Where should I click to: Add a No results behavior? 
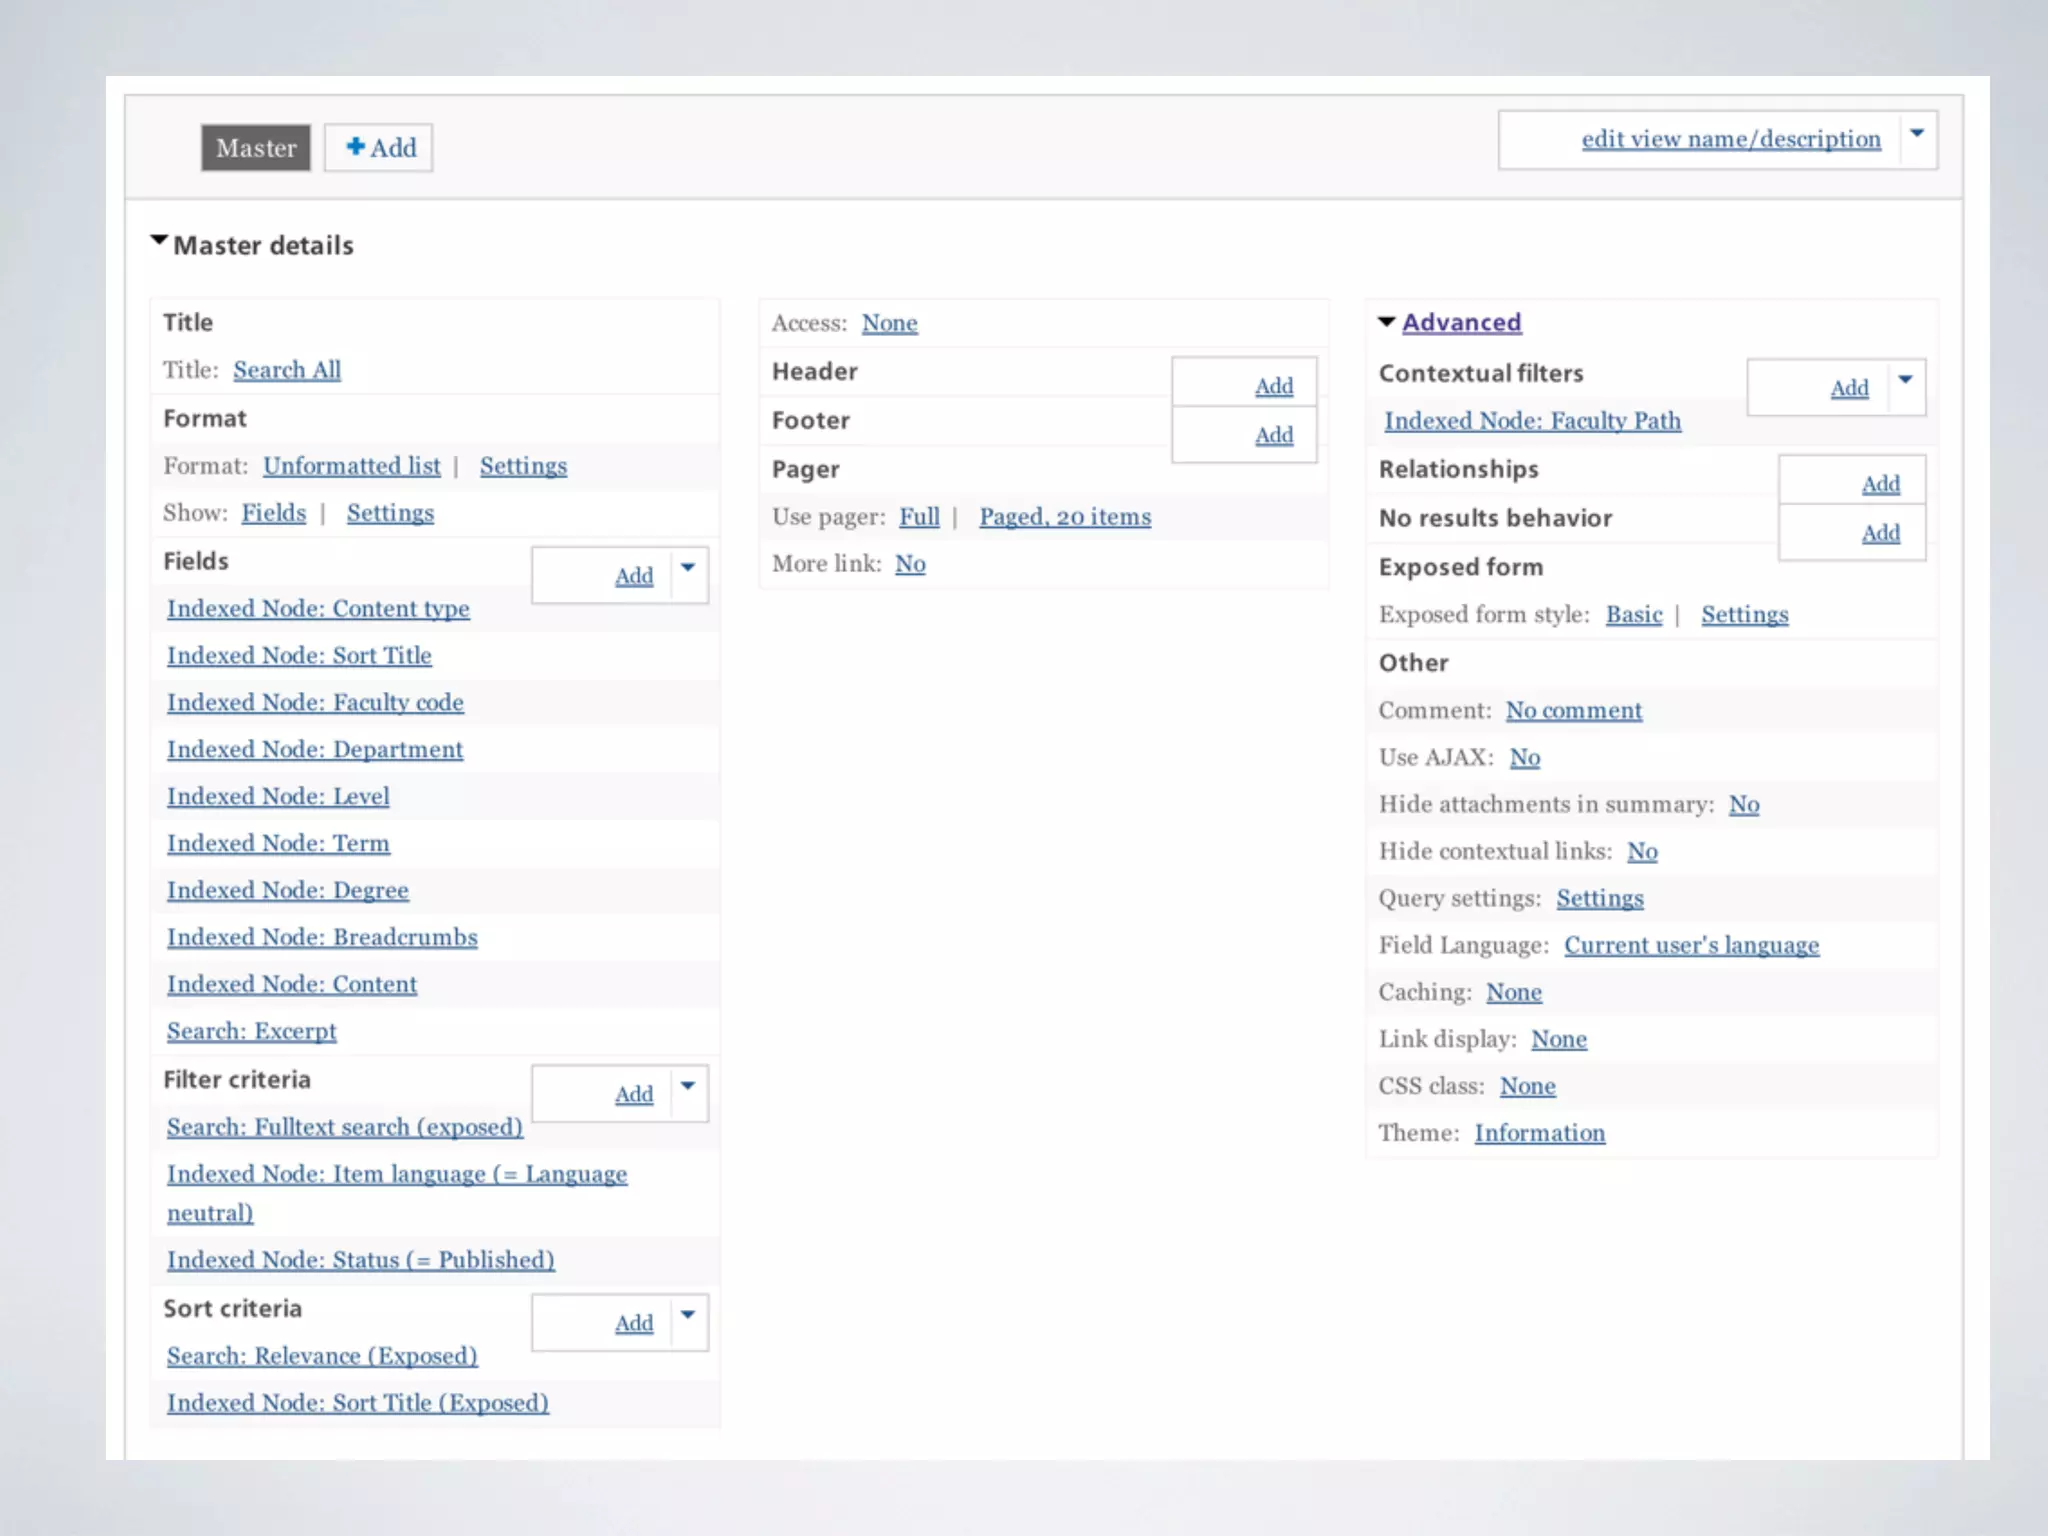tap(1880, 533)
